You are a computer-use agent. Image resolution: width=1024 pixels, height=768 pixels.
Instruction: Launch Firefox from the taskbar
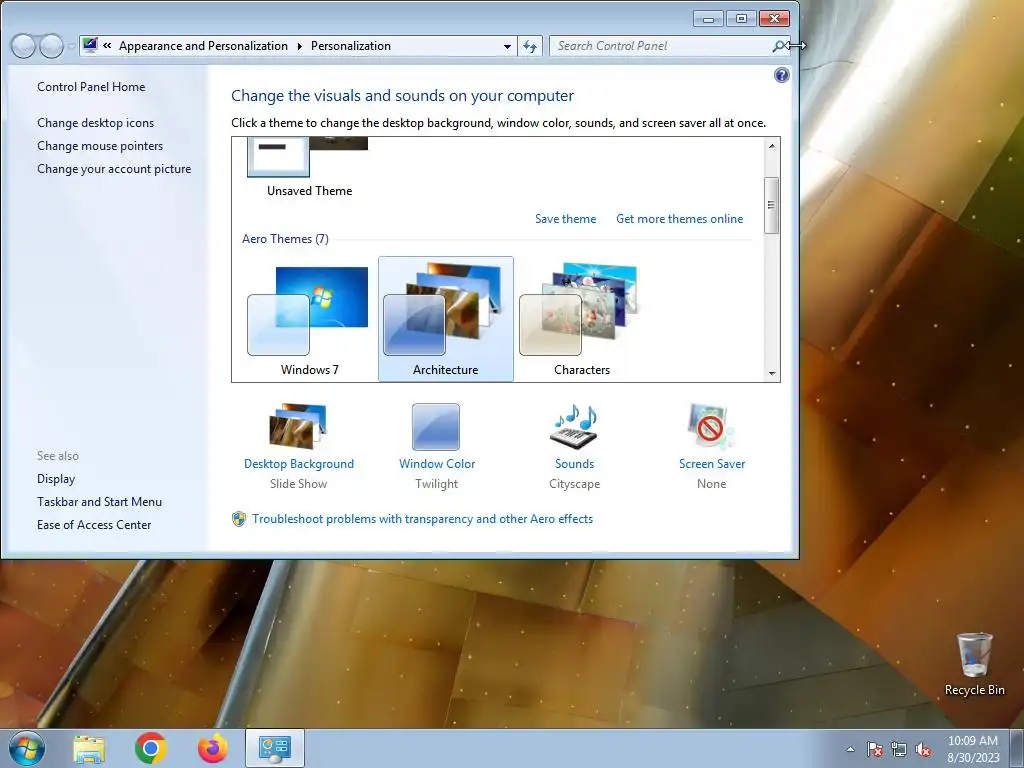tap(213, 748)
